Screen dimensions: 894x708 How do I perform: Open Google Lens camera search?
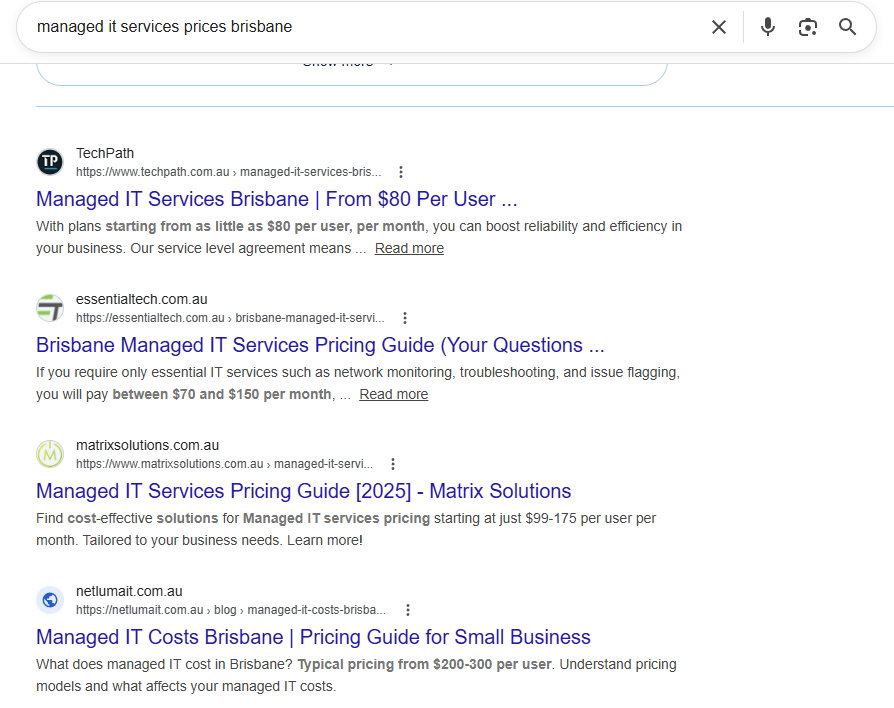coord(807,27)
